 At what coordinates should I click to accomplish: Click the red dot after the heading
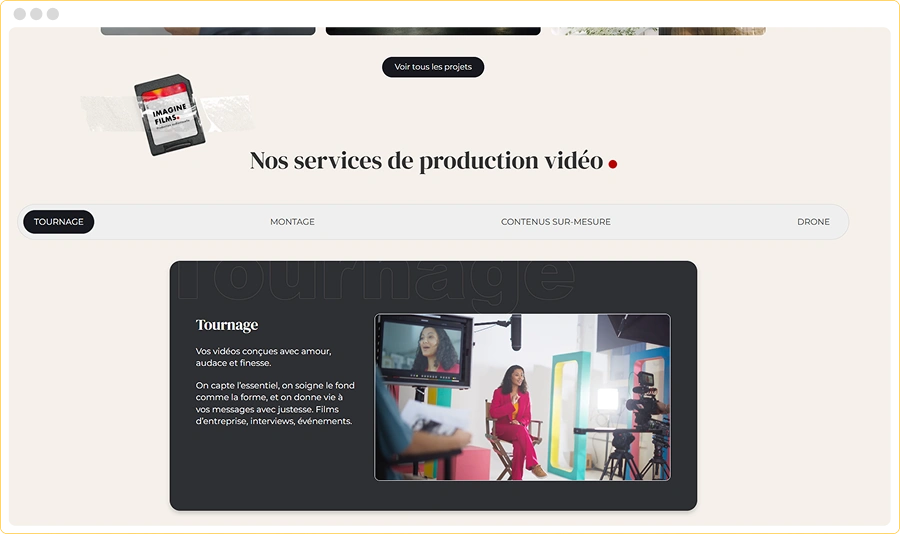(x=612, y=164)
